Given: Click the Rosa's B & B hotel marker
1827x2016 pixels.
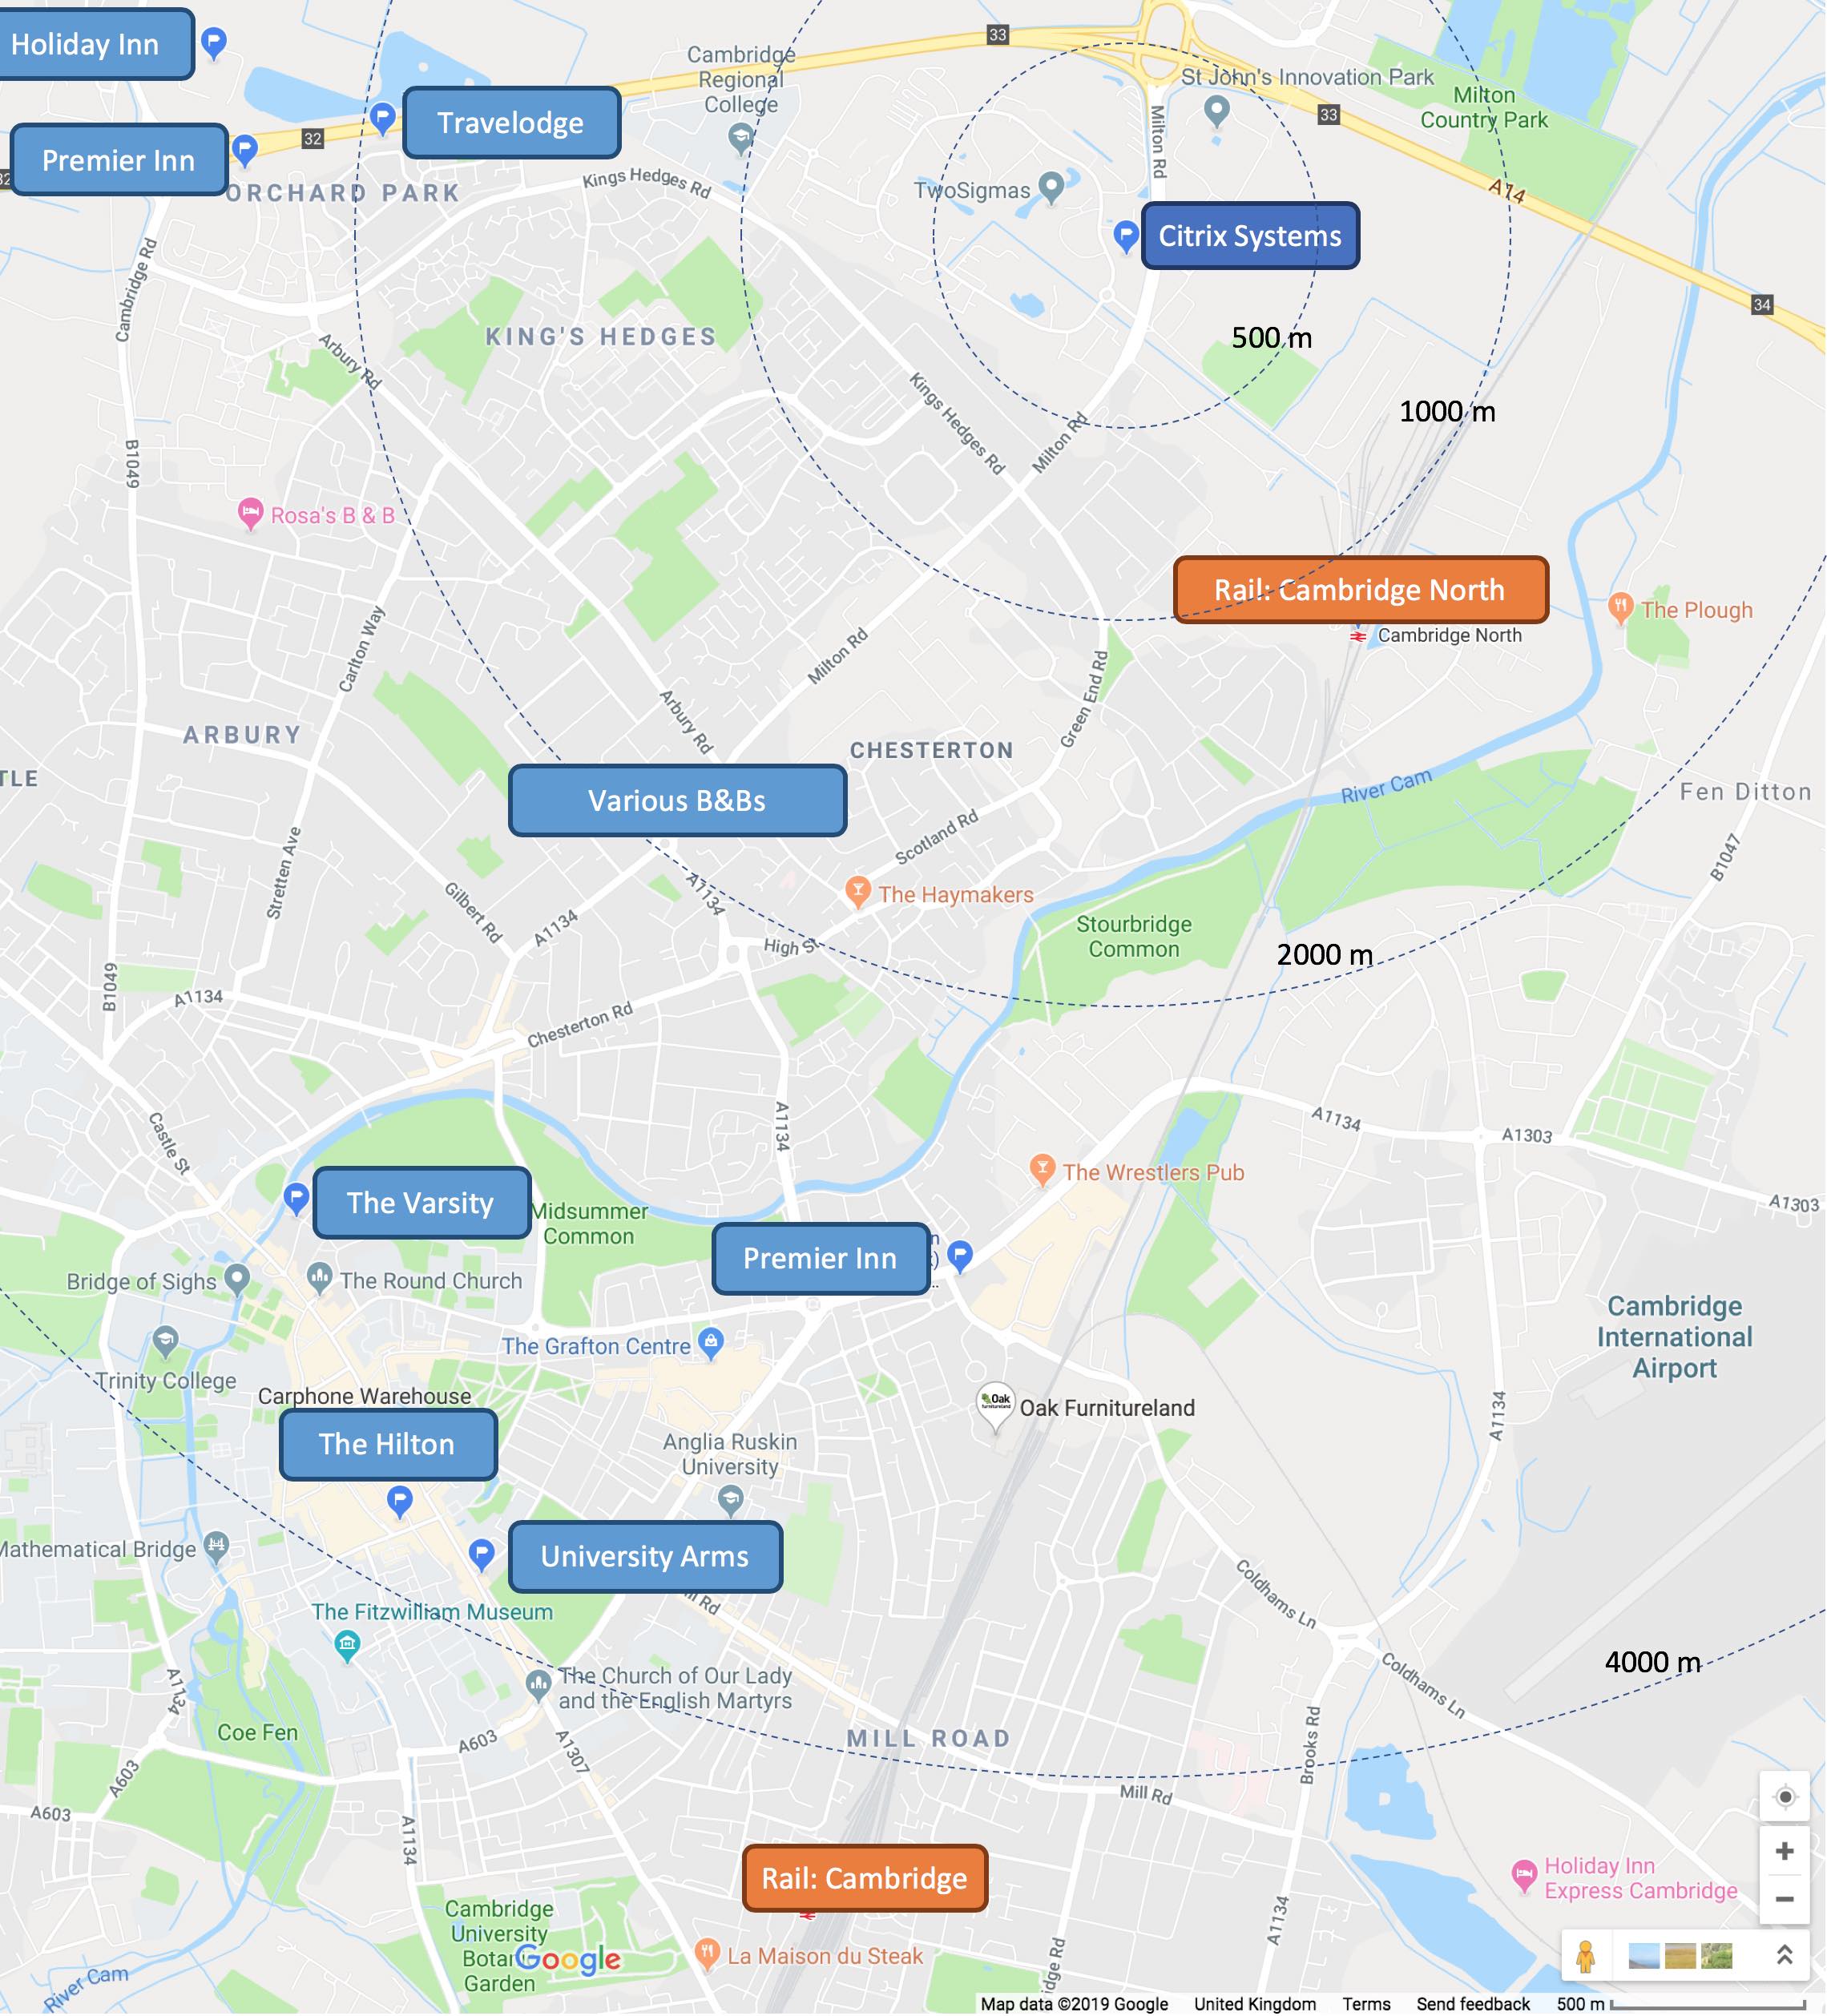Looking at the screenshot, I should tap(250, 514).
